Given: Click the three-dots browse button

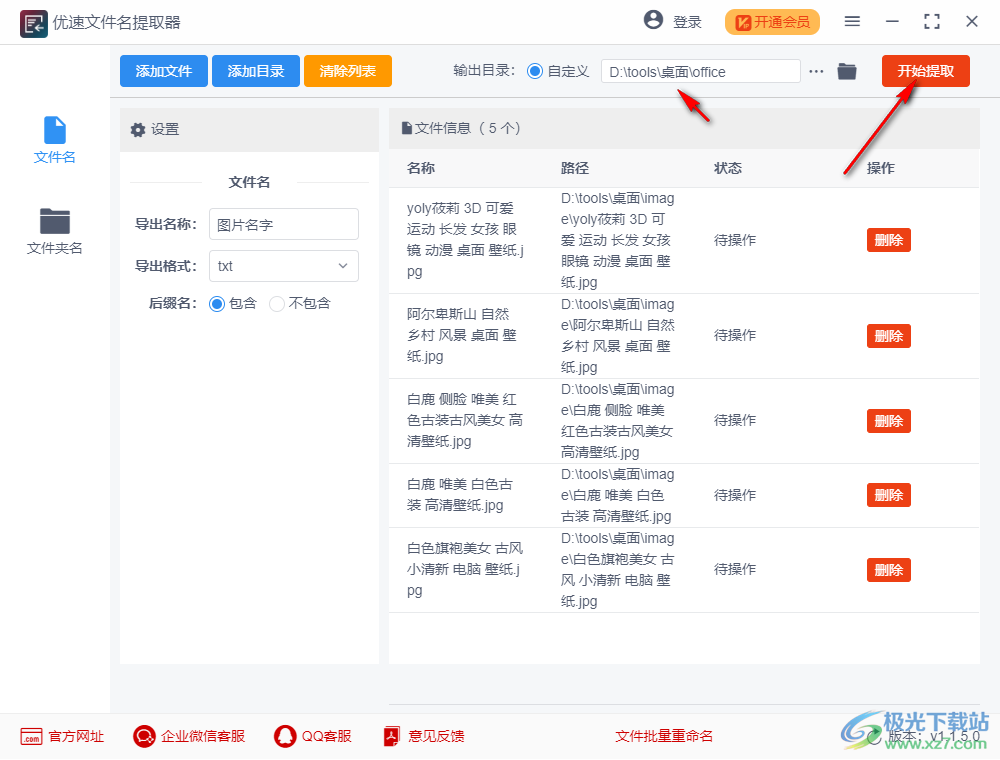Looking at the screenshot, I should click(816, 71).
